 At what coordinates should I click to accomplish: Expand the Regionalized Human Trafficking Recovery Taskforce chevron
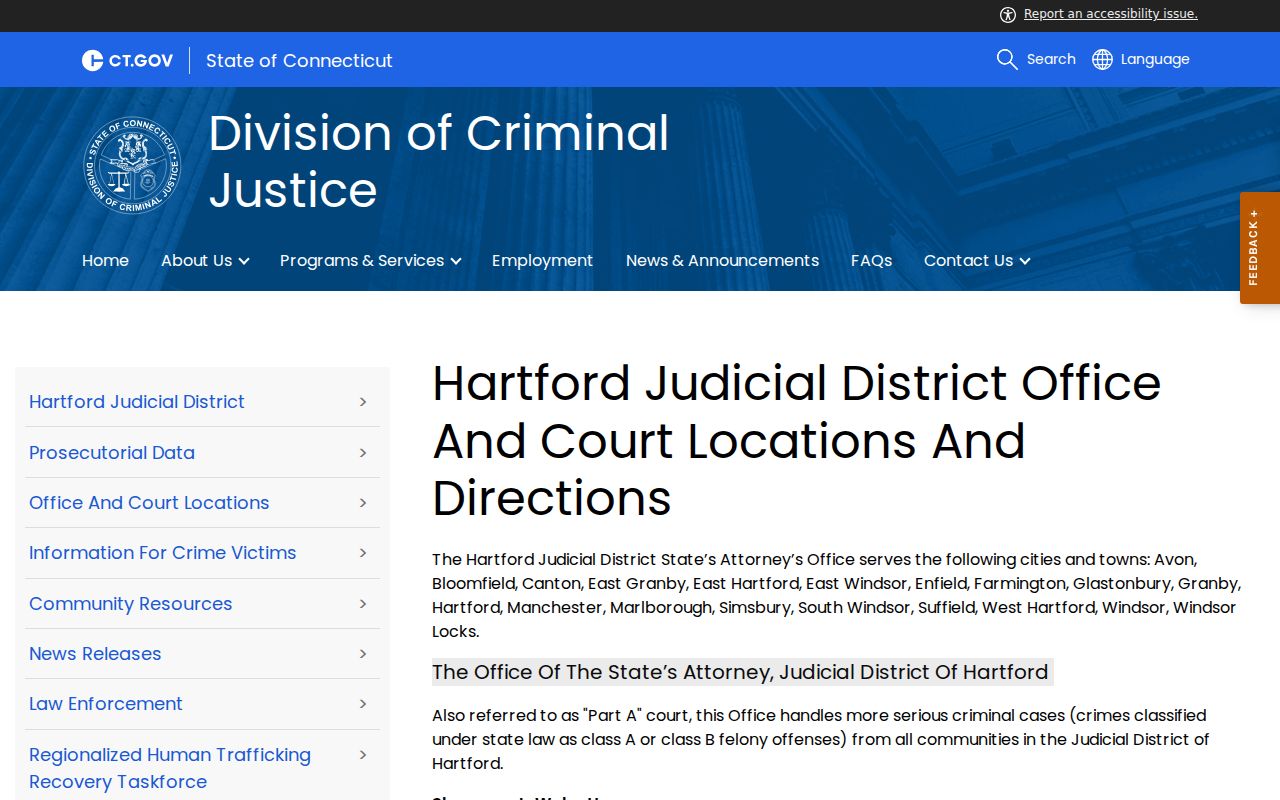click(x=363, y=755)
